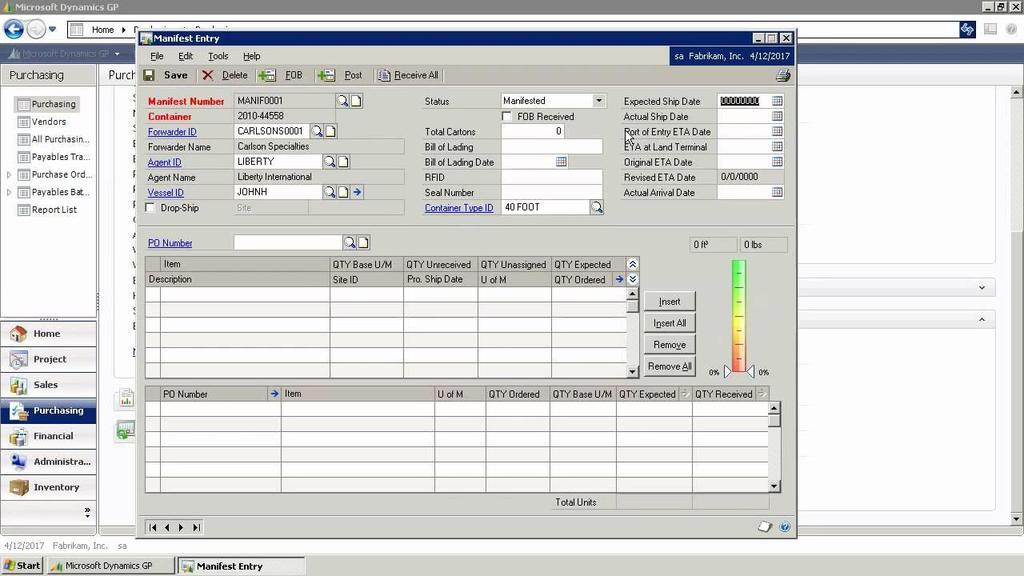Go to the previous record

167,527
